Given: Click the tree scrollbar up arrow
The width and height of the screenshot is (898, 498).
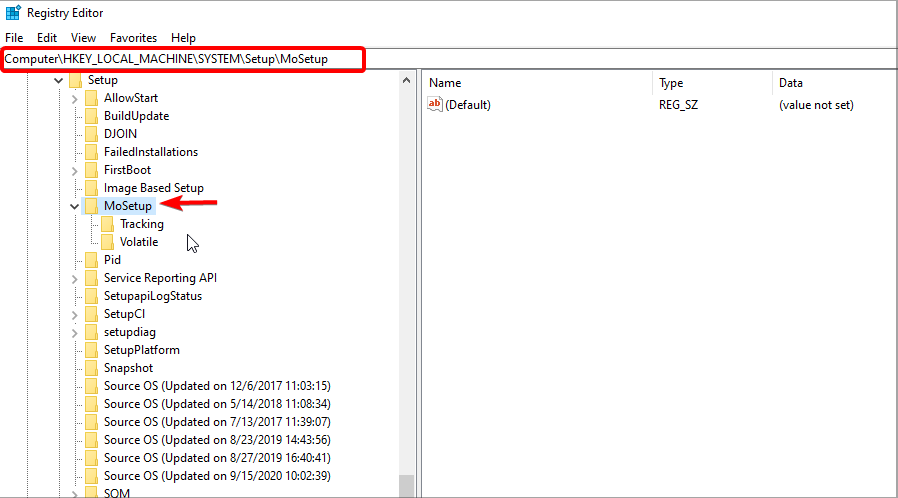Looking at the screenshot, I should click(407, 80).
